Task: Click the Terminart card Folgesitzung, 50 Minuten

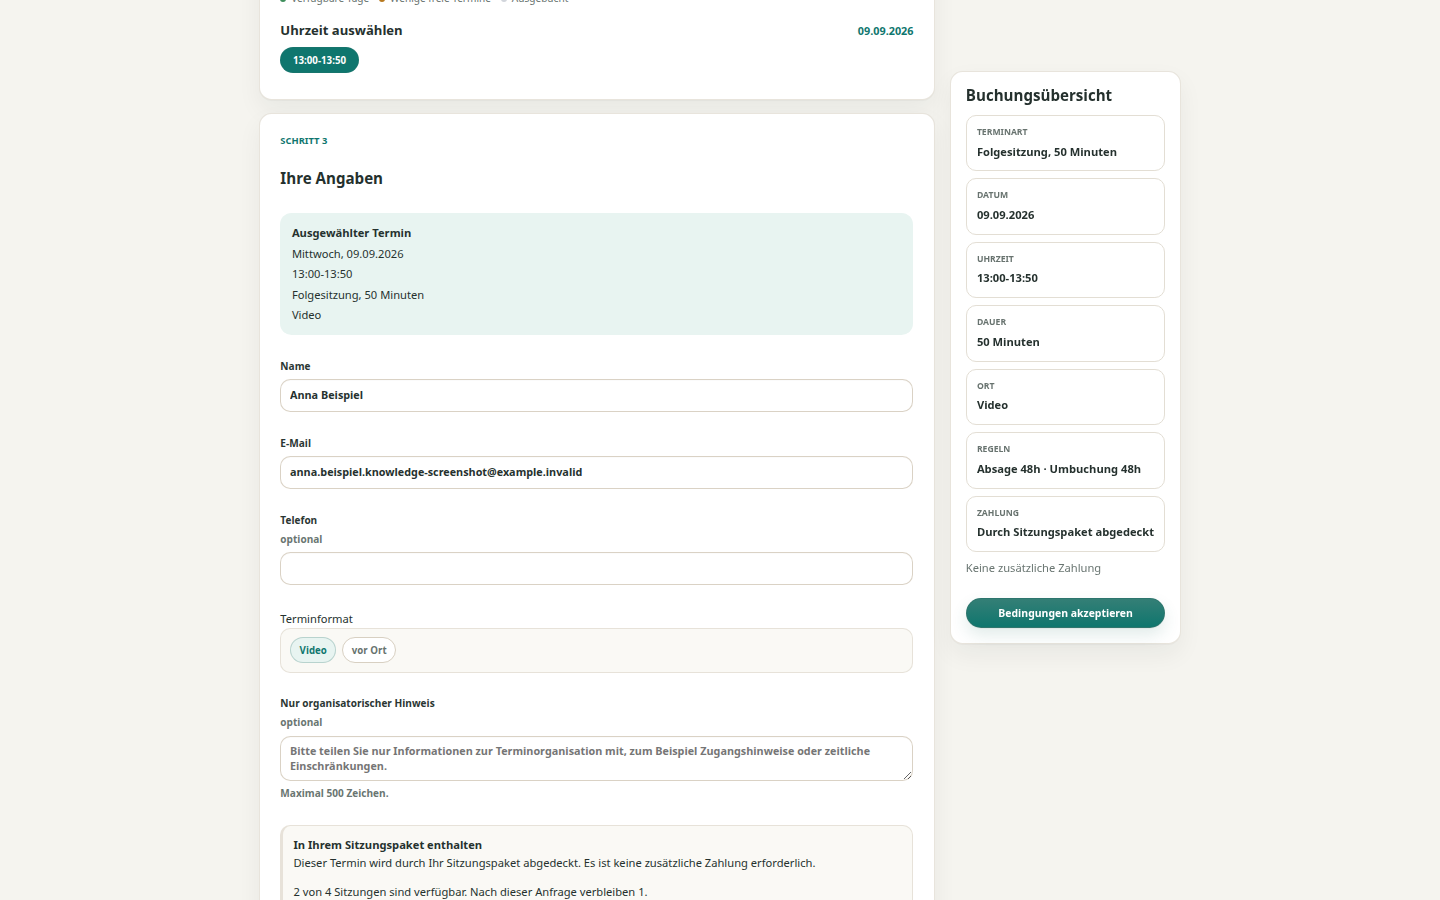Action: 1065,143
